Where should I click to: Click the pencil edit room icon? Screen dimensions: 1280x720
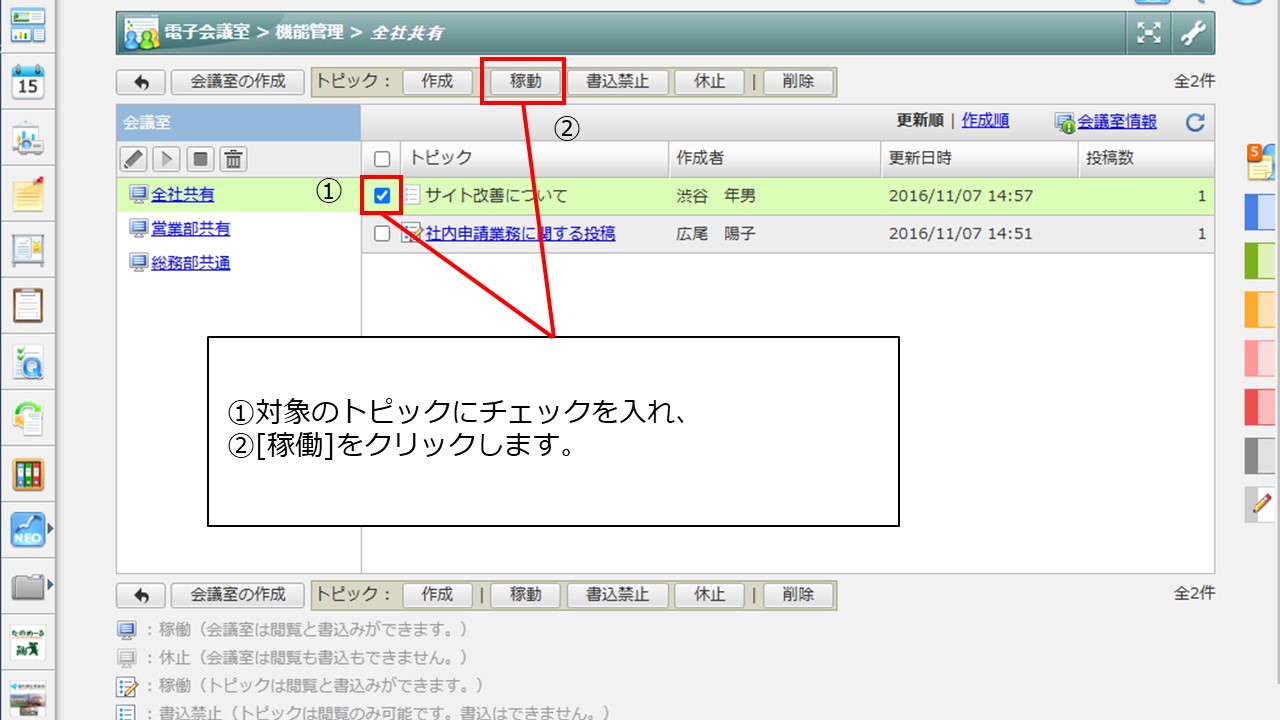coord(133,159)
